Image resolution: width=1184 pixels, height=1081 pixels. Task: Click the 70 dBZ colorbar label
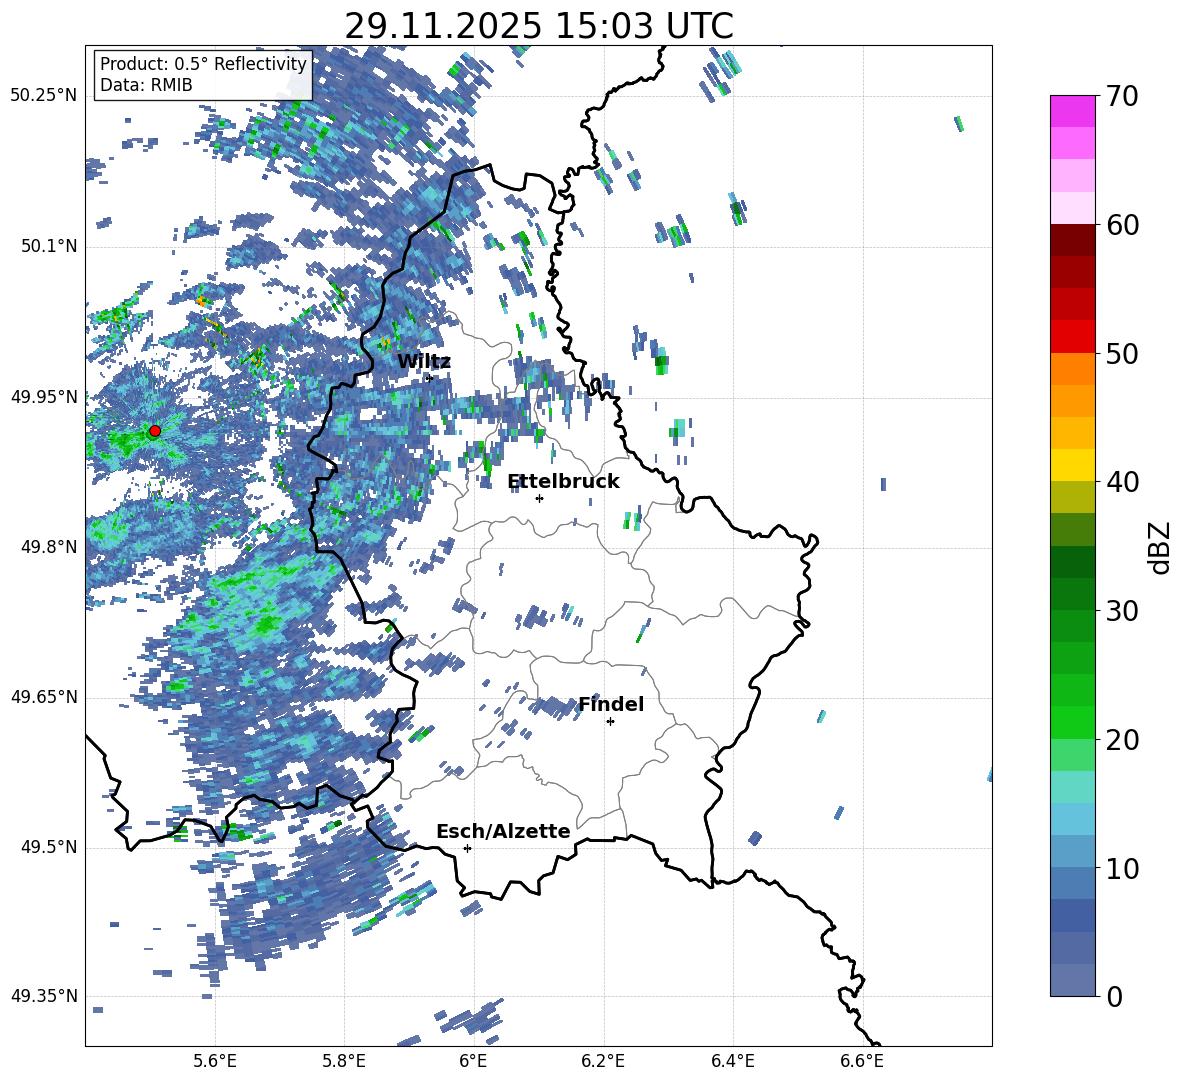pos(1121,97)
